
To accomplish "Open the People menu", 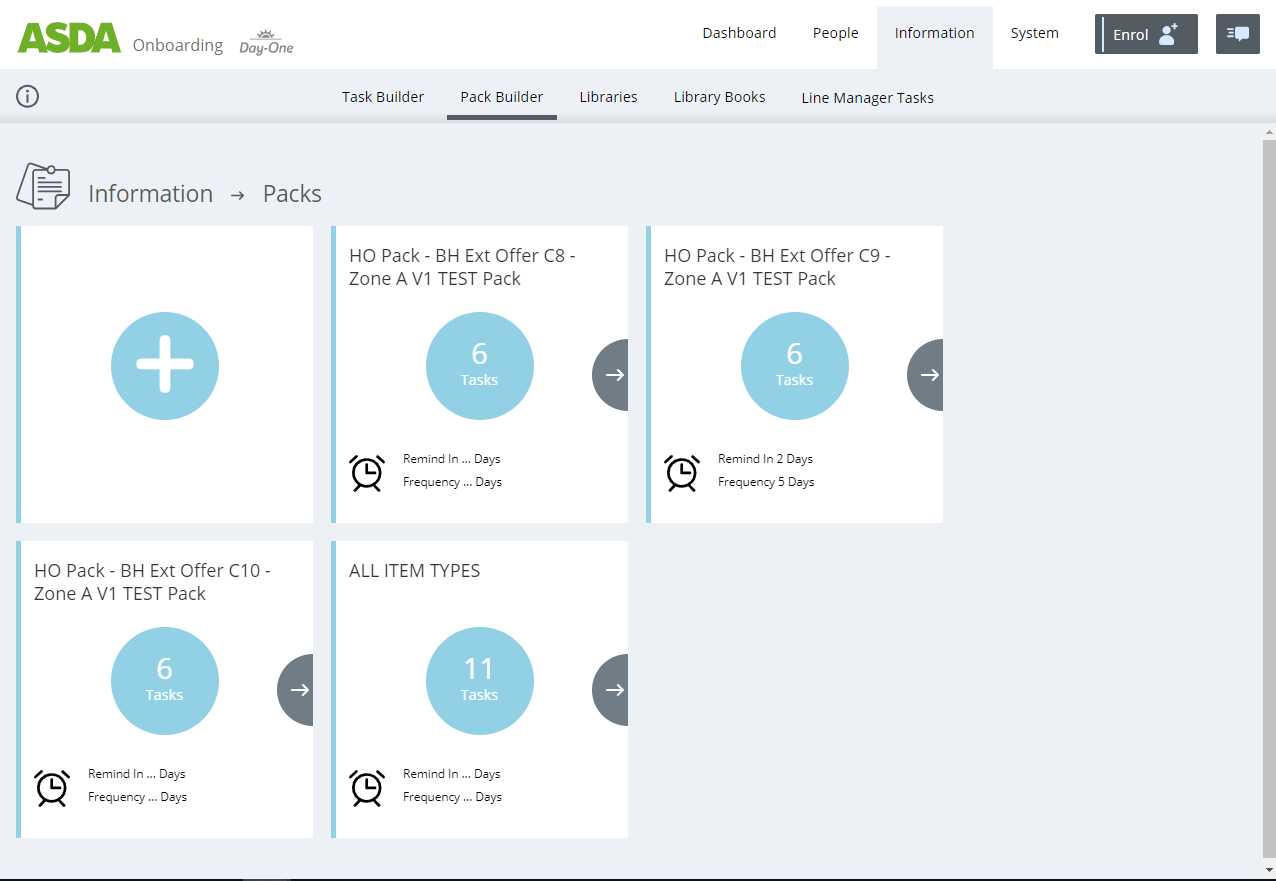I will pyautogui.click(x=835, y=33).
